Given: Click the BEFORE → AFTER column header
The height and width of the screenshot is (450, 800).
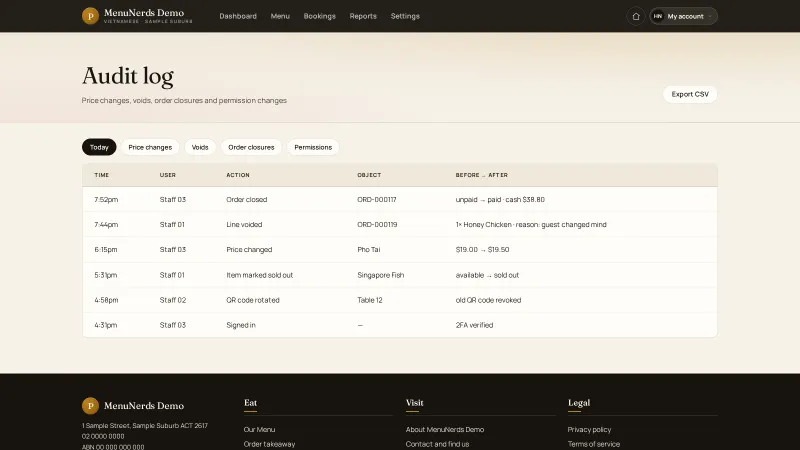Looking at the screenshot, I should click(482, 175).
